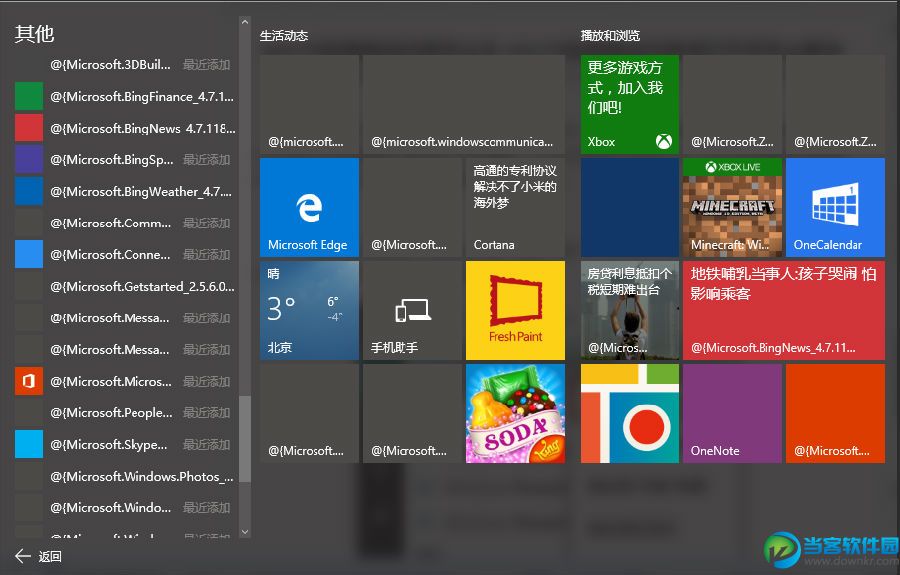Open @{Microsoft... tile beside Microsoft Edge
Image resolution: width=900 pixels, height=575 pixels.
point(413,207)
